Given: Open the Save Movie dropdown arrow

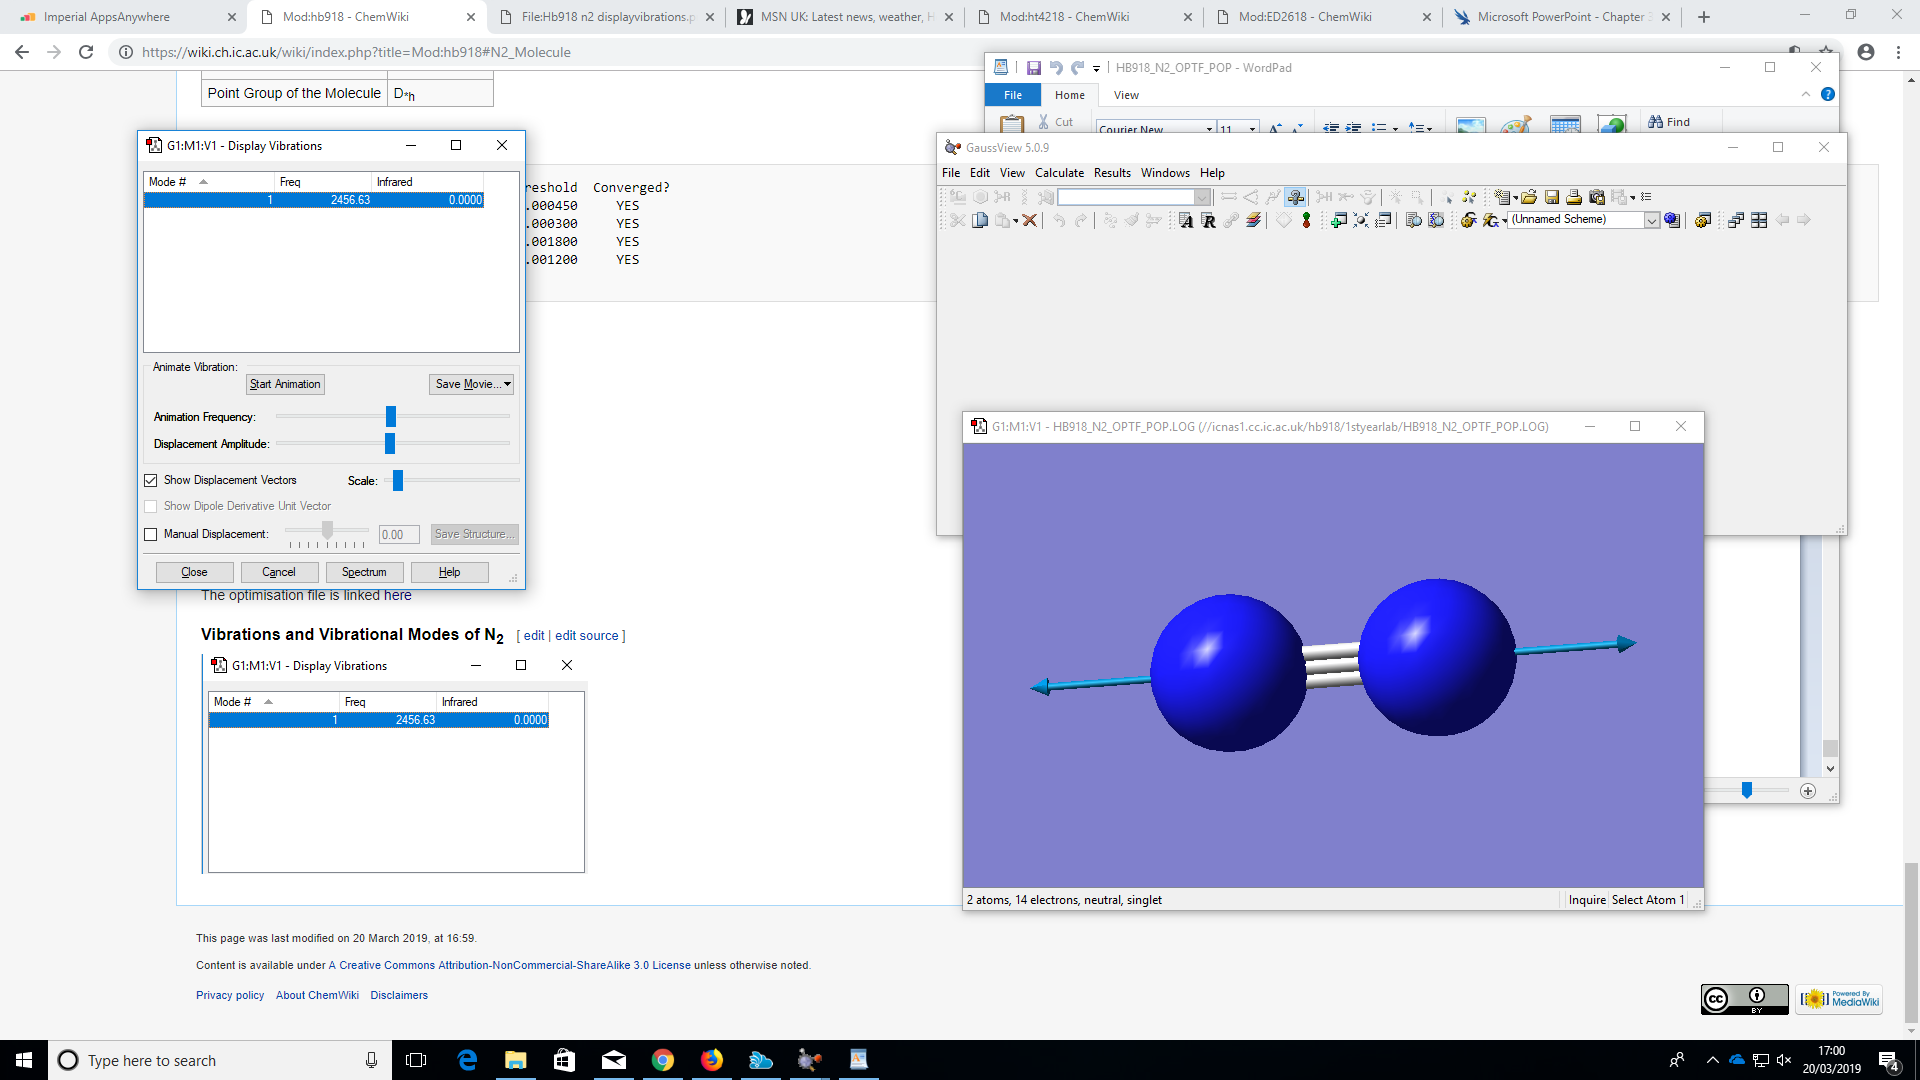Looking at the screenshot, I should [x=508, y=384].
